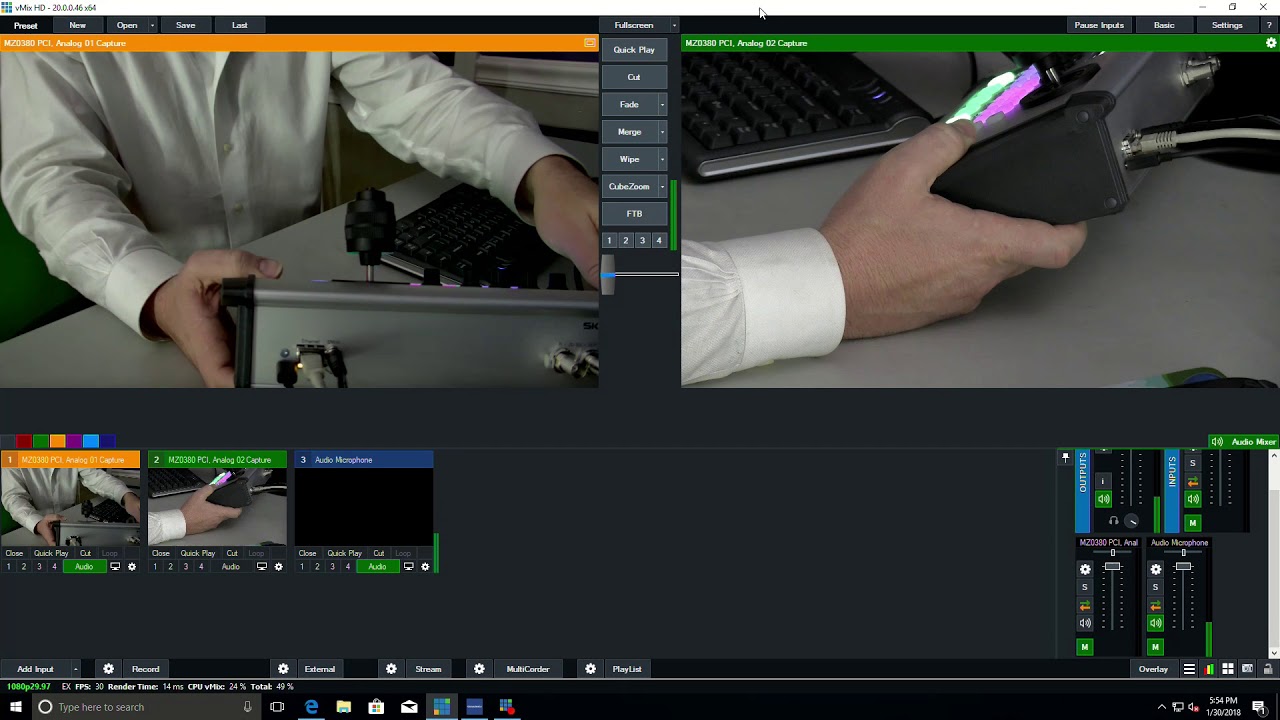Expand the CubeZoom transition dropdown arrow
Screen dimensions: 1280x720
point(662,187)
